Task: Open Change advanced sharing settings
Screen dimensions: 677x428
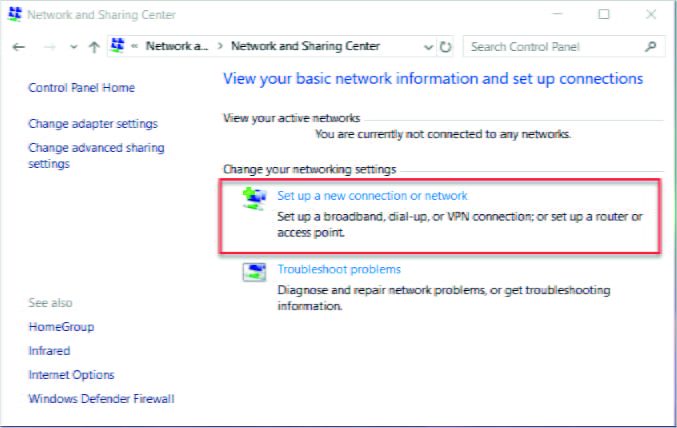Action: [x=96, y=155]
